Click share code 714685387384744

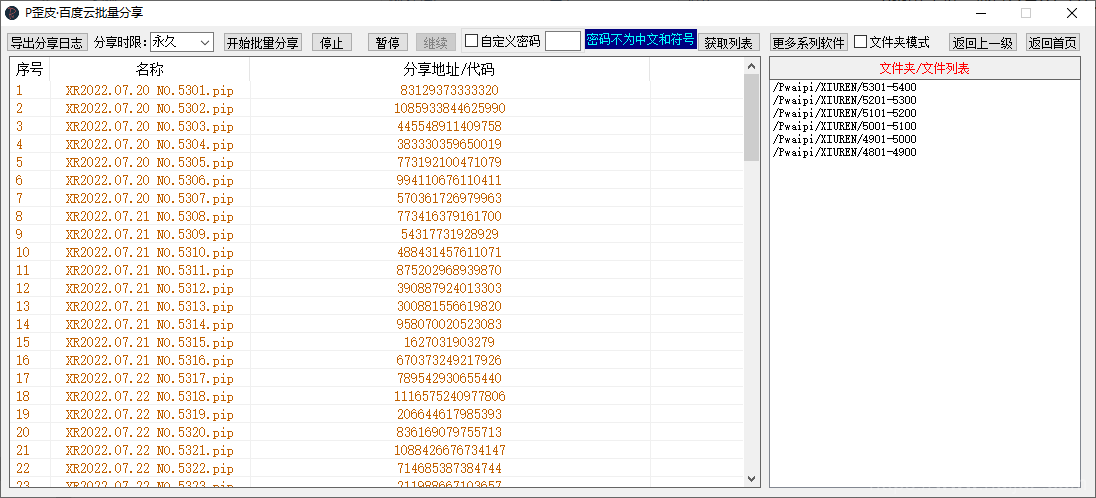(x=449, y=469)
